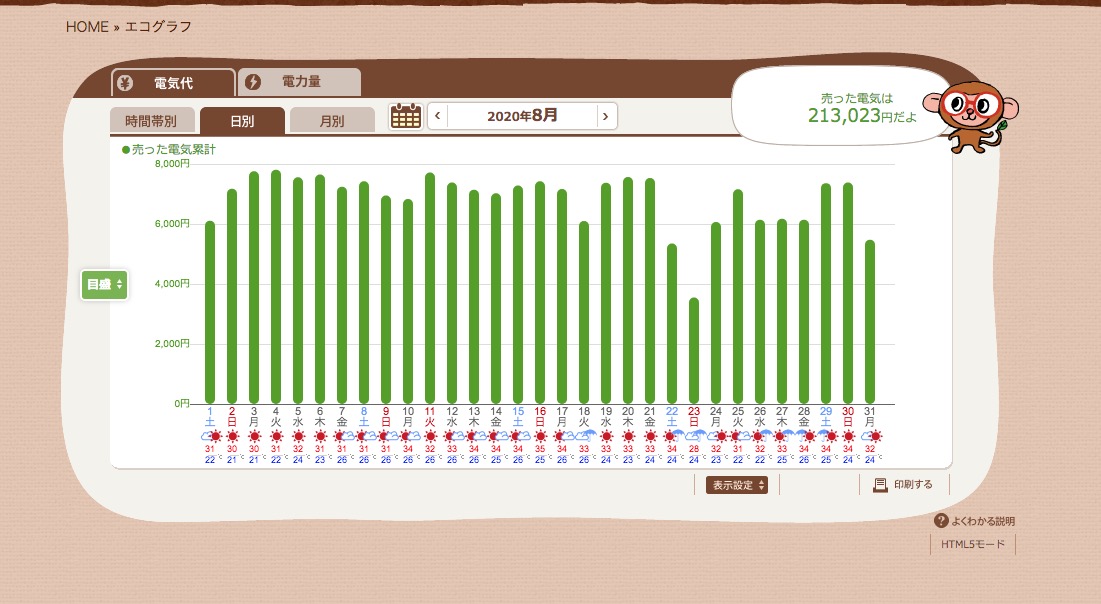This screenshot has height=604, width=1101.
Task: Click the bar for August 1
Action: [x=210, y=313]
